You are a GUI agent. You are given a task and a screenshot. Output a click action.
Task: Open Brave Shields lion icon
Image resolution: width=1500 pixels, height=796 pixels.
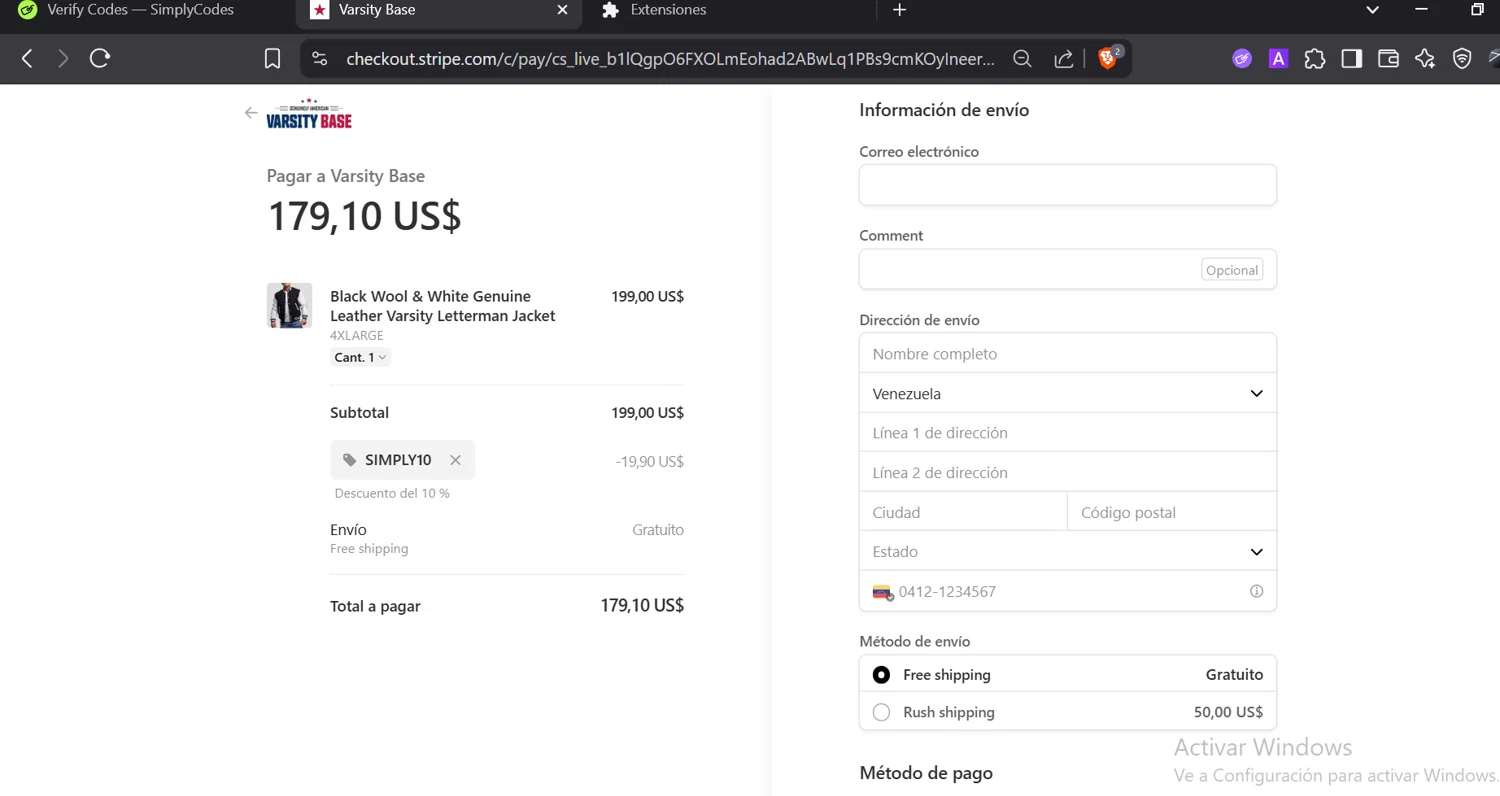pyautogui.click(x=1109, y=58)
